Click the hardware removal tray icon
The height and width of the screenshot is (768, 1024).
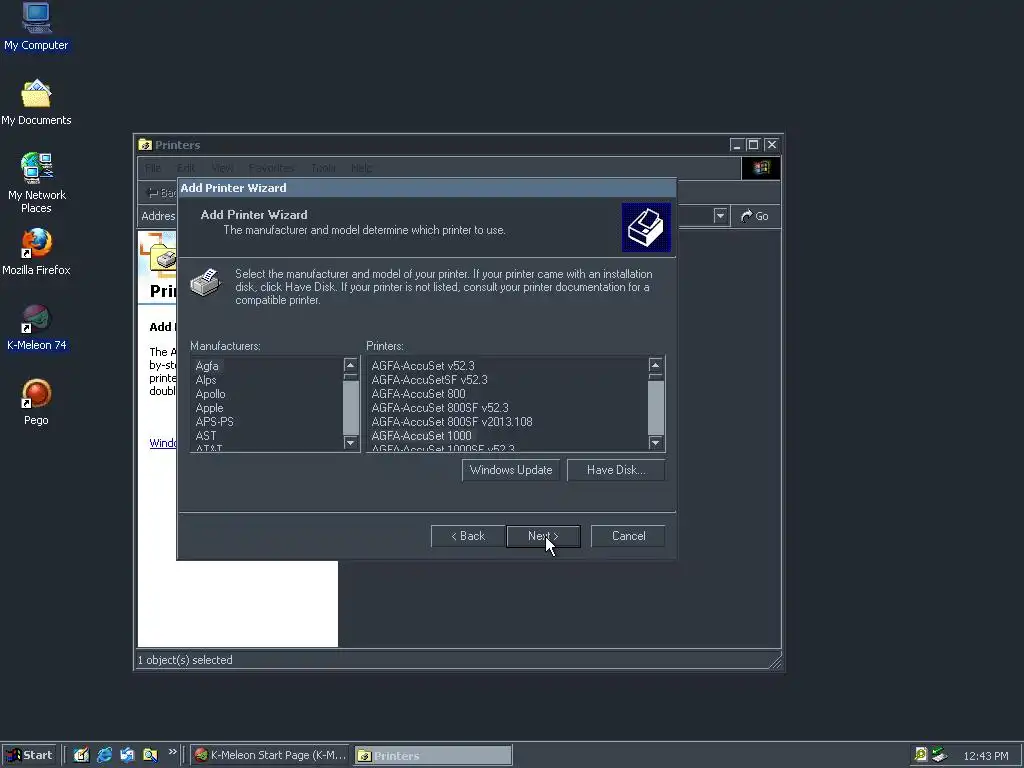(x=939, y=755)
